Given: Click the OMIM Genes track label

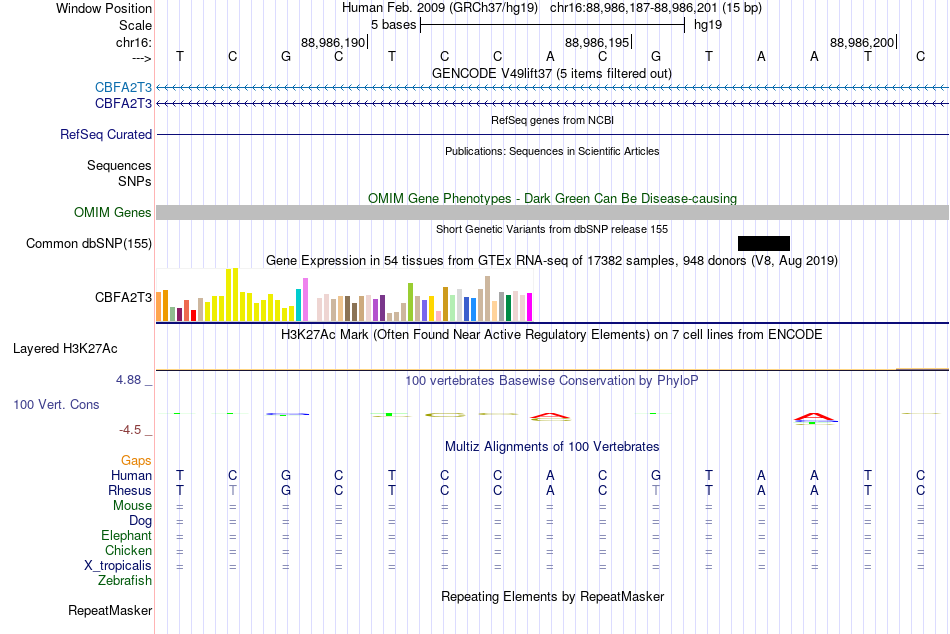Looking at the screenshot, I should coord(113,212).
